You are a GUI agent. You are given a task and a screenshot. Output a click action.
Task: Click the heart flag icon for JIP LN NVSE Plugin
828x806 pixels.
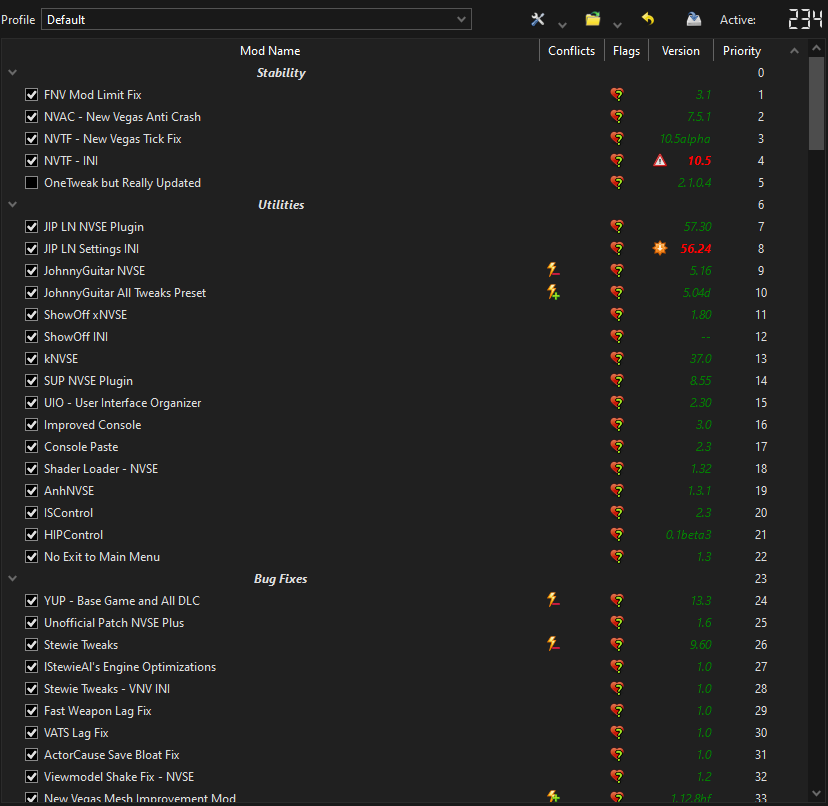[617, 227]
